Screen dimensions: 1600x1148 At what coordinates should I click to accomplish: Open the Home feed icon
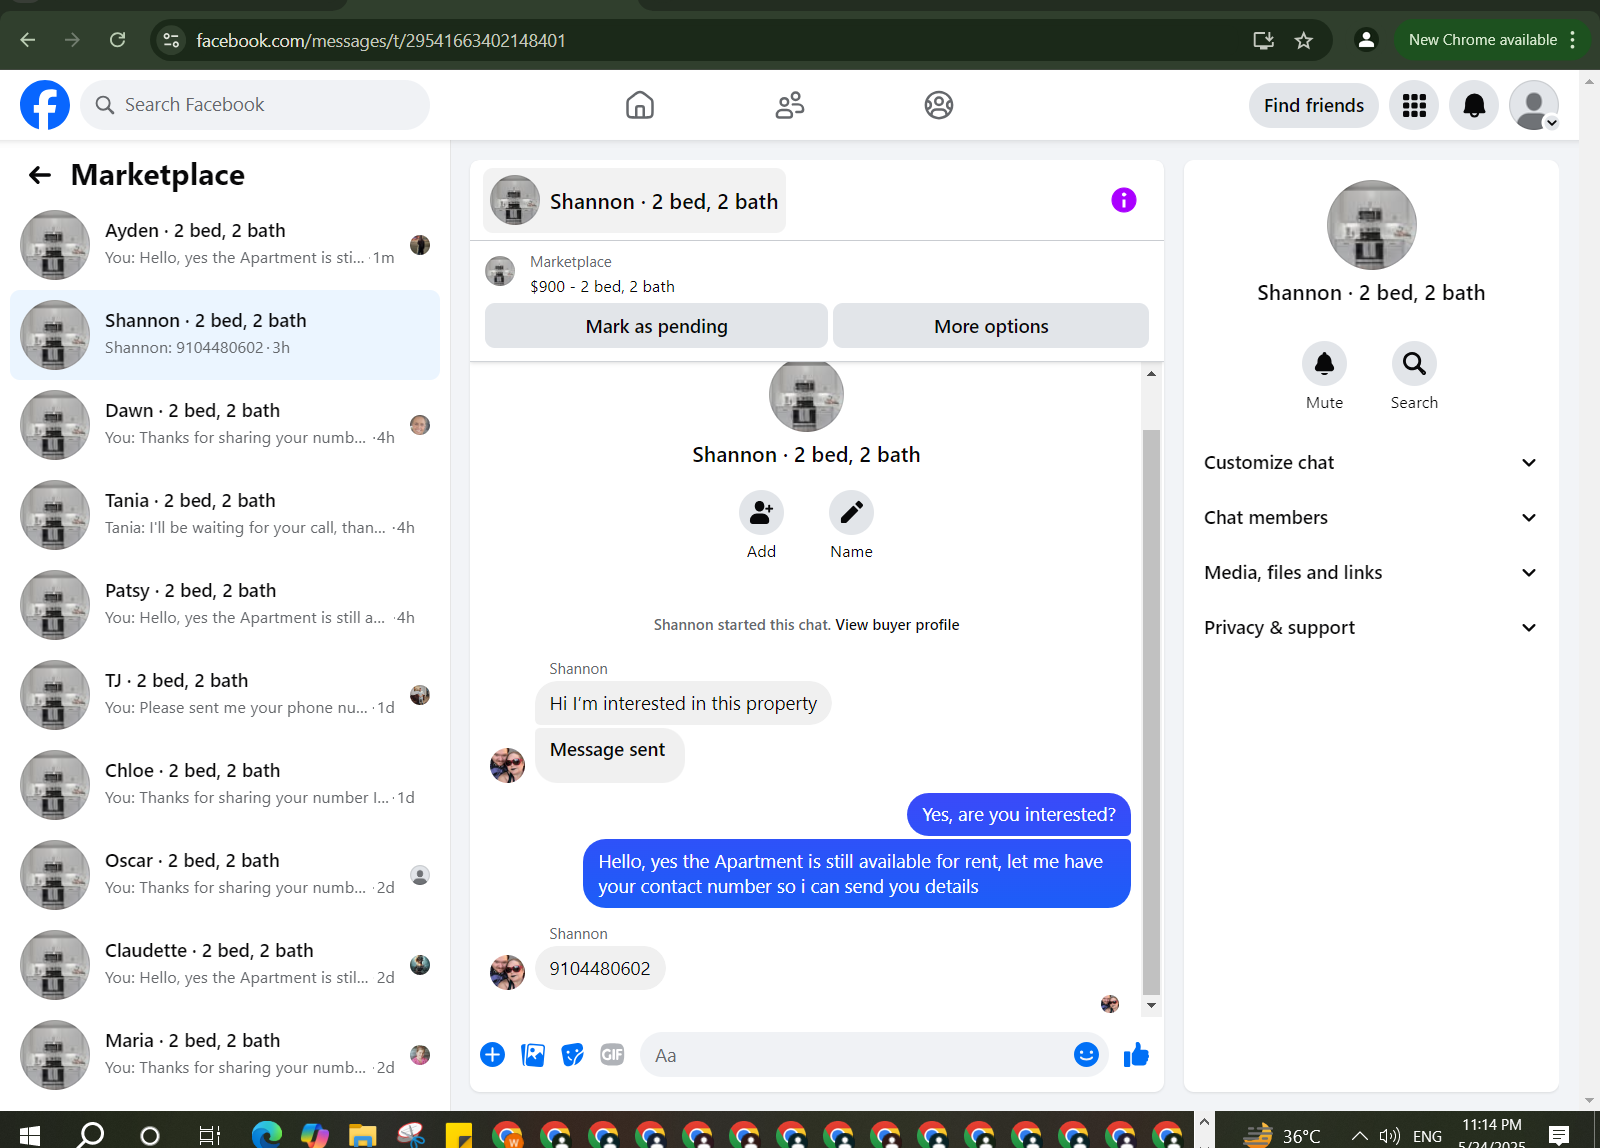coord(640,105)
